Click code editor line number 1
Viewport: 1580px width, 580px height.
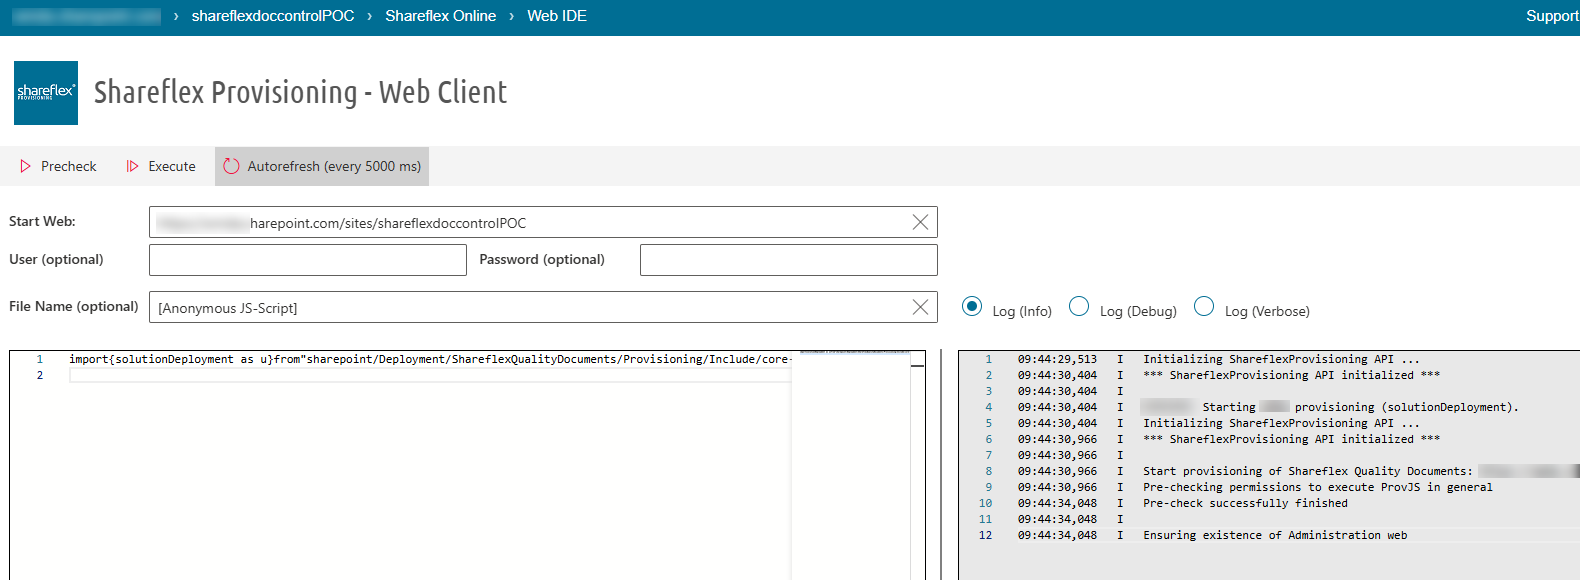click(40, 359)
